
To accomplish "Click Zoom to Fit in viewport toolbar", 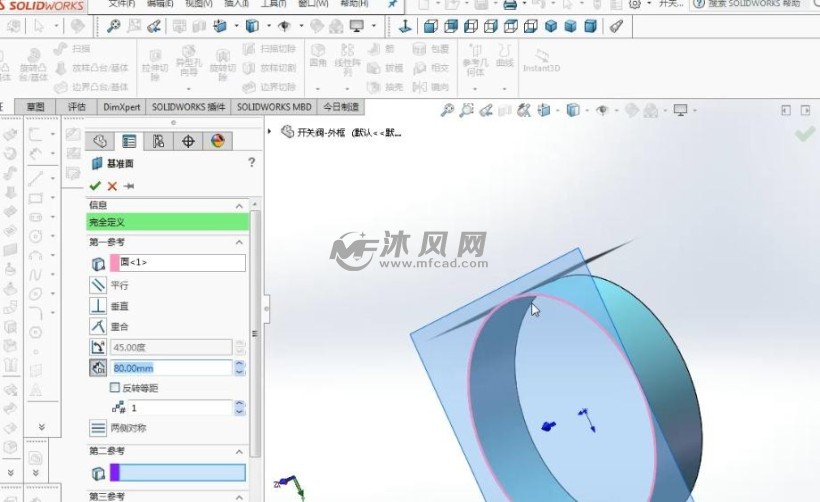I will (447, 110).
